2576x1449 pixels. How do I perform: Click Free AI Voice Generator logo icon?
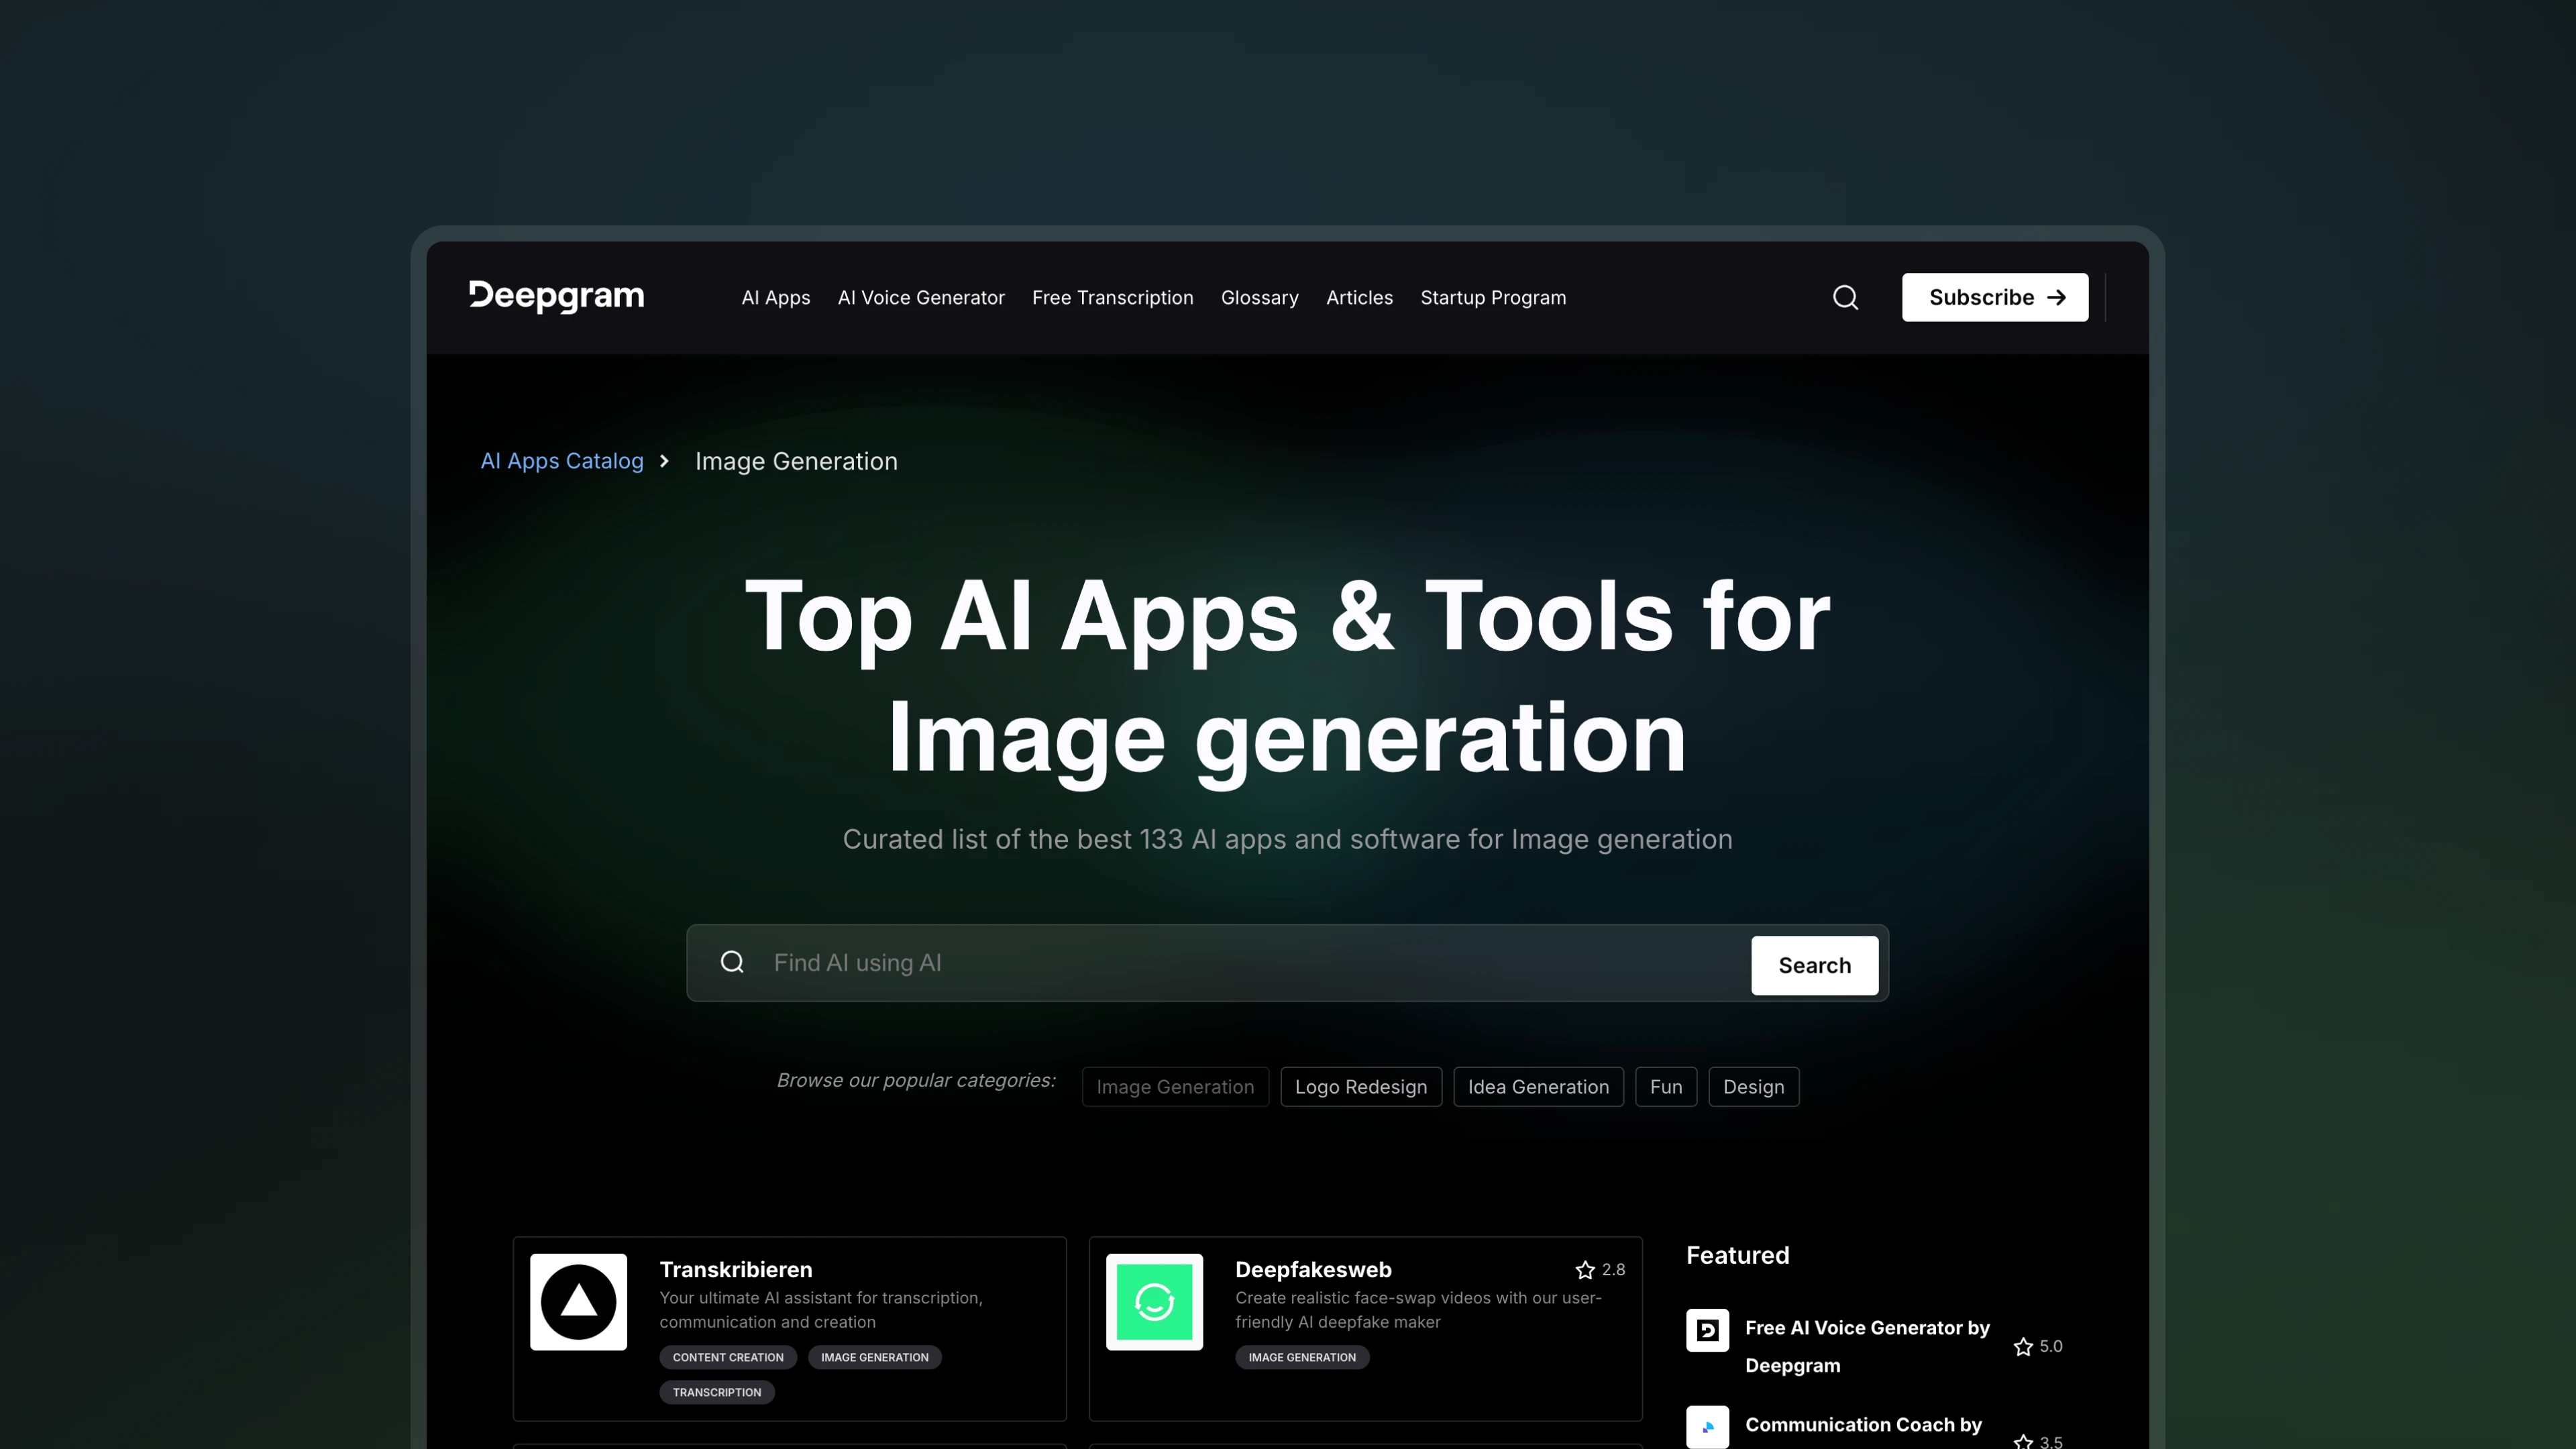(x=1707, y=1330)
